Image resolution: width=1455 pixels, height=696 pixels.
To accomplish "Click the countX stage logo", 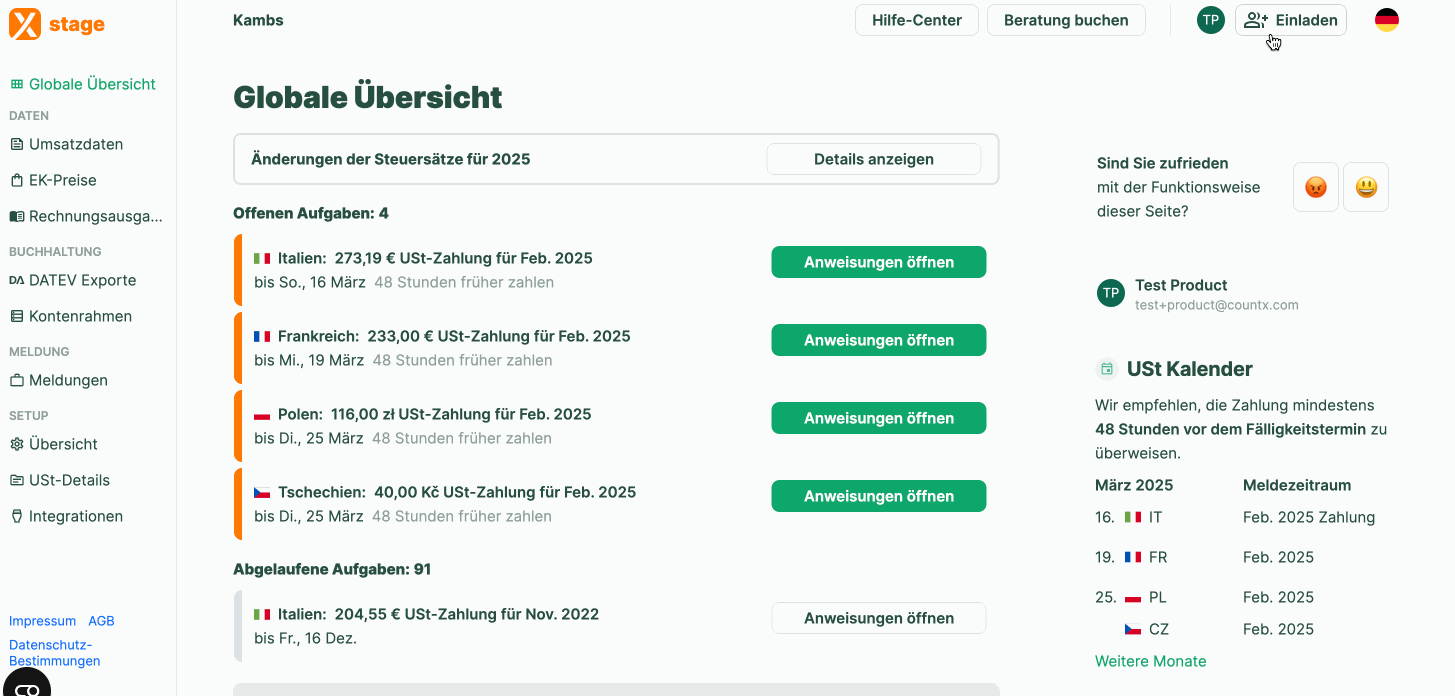I will [57, 23].
